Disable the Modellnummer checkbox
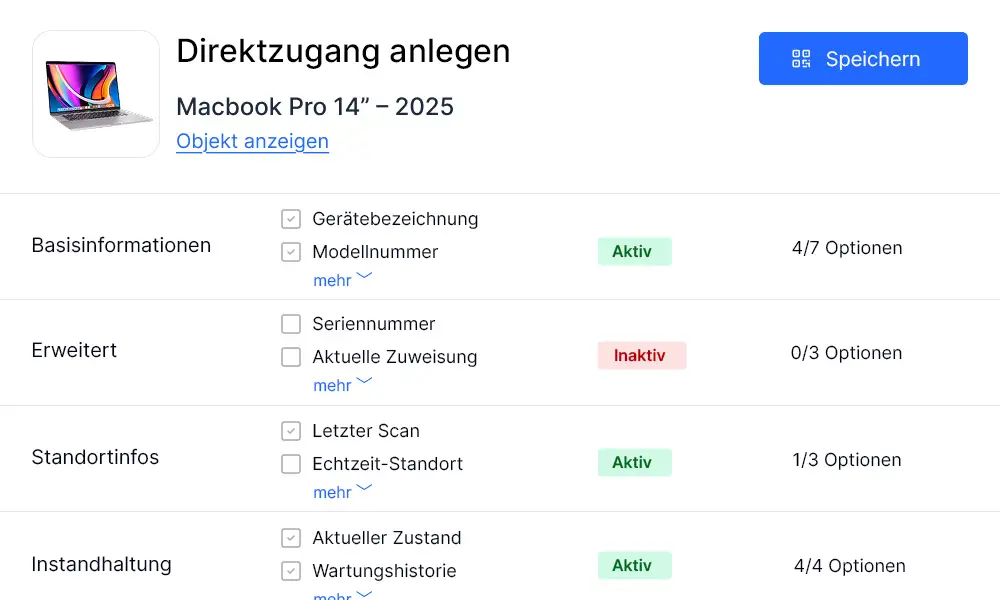The image size is (1000, 600). coord(291,252)
